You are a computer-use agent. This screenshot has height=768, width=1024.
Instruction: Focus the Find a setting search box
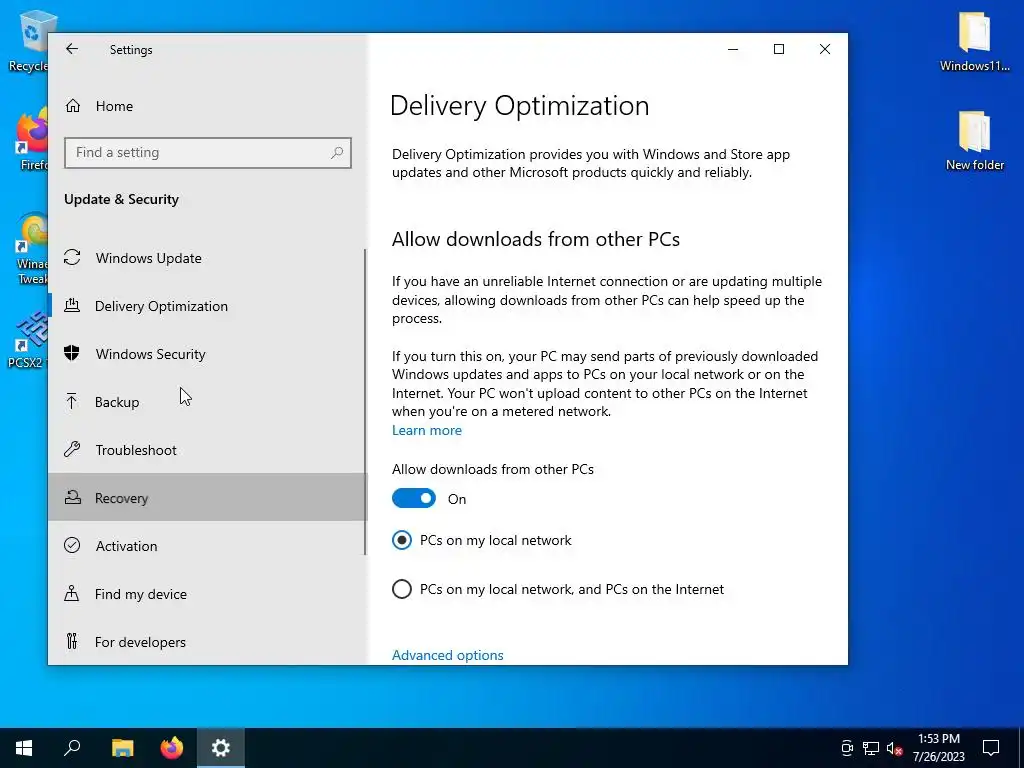(208, 153)
